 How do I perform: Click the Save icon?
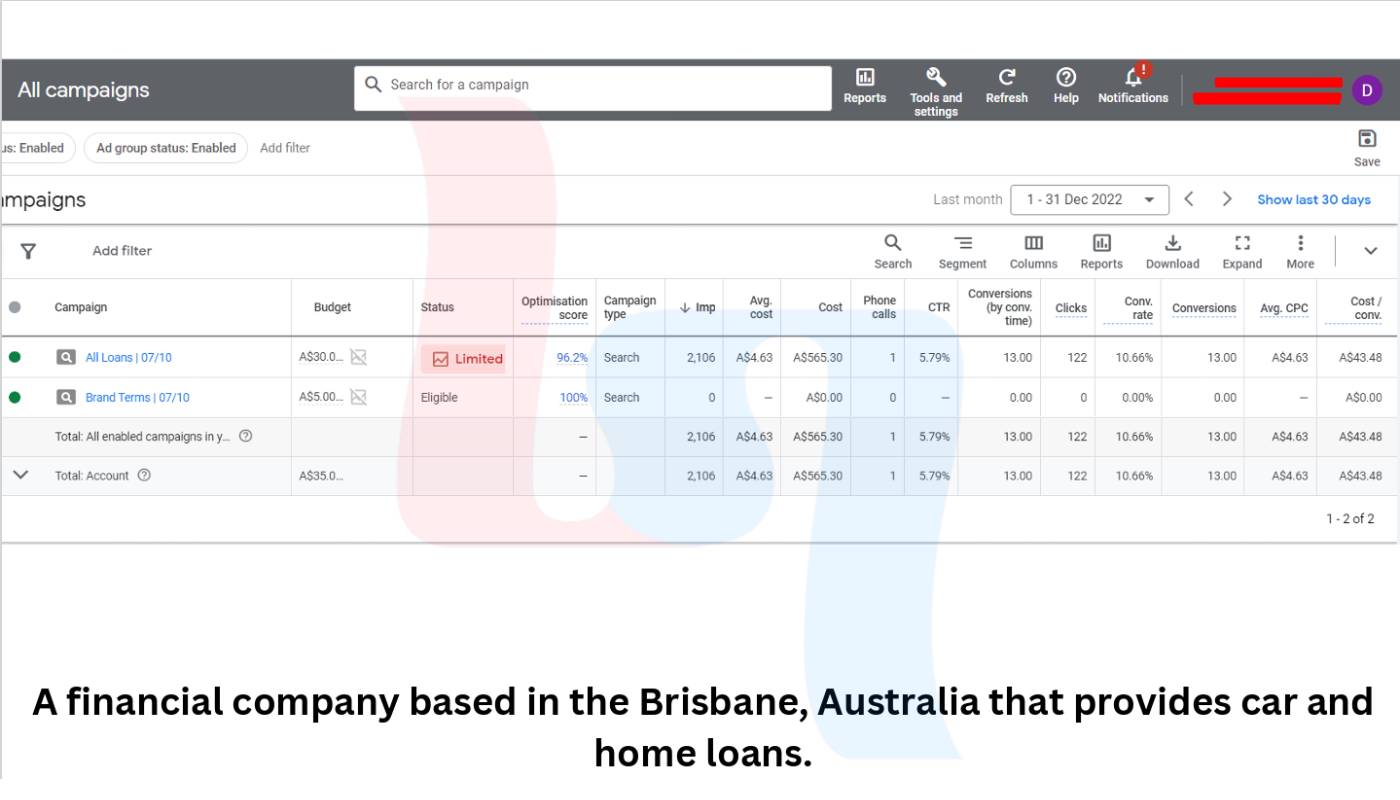pyautogui.click(x=1366, y=141)
